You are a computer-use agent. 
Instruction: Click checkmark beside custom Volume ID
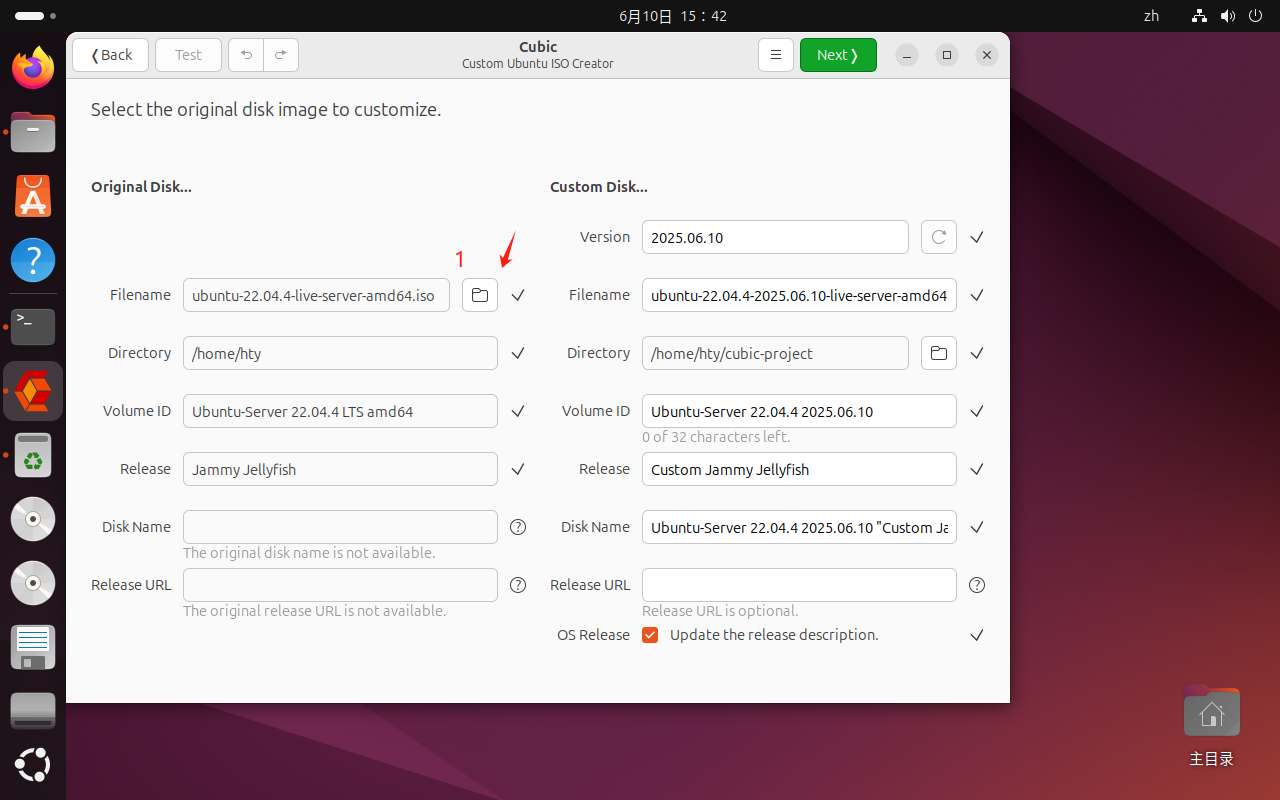977,411
